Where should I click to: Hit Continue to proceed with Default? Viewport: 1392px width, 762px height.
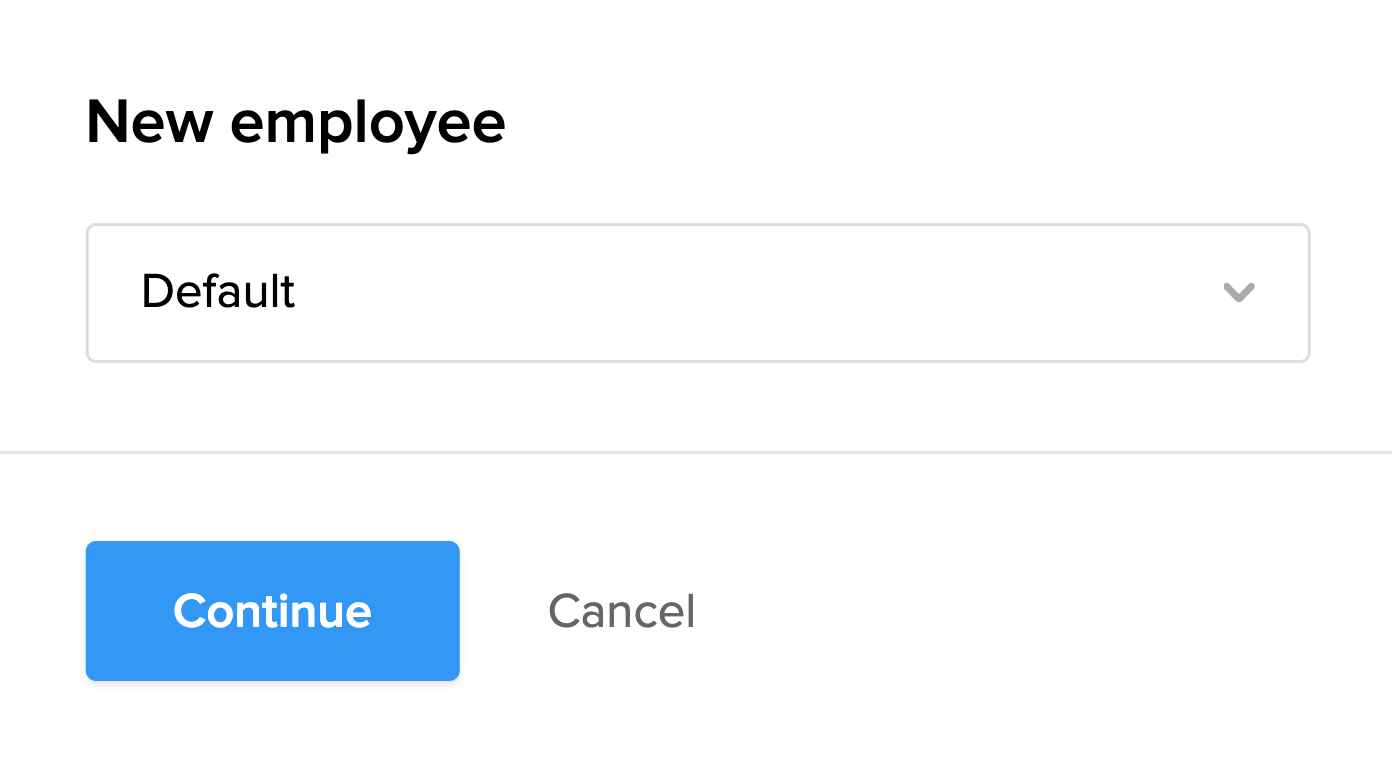tap(272, 611)
